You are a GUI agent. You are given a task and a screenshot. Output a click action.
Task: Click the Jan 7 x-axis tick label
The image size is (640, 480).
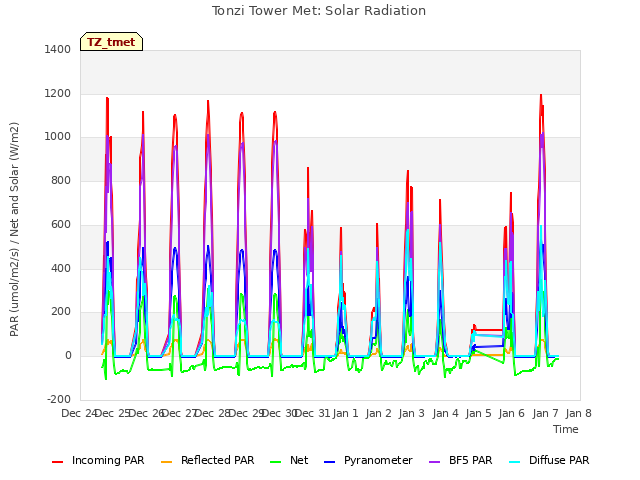point(545,413)
